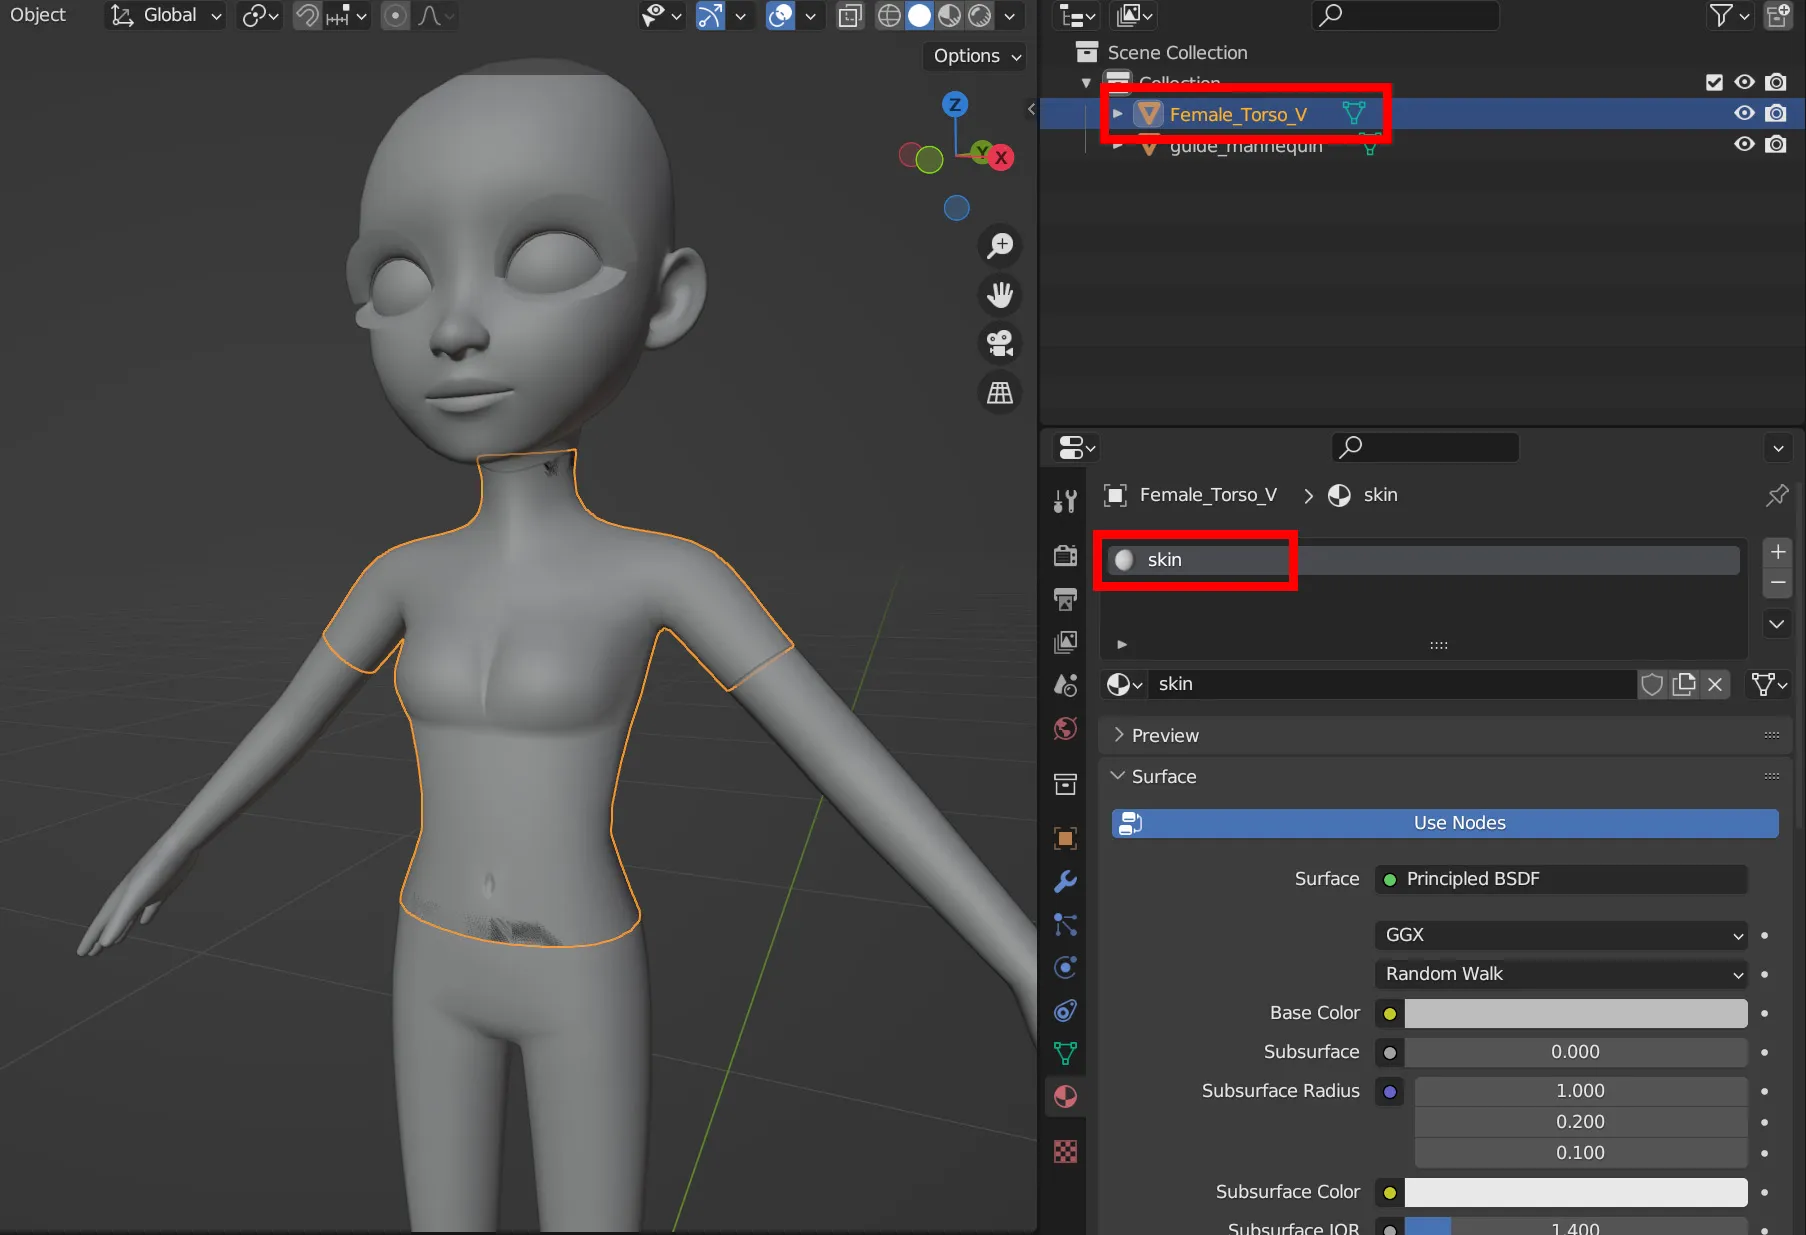Viewport: 1806px width, 1235px height.
Task: Open the Material properties tab
Action: pyautogui.click(x=1065, y=1097)
